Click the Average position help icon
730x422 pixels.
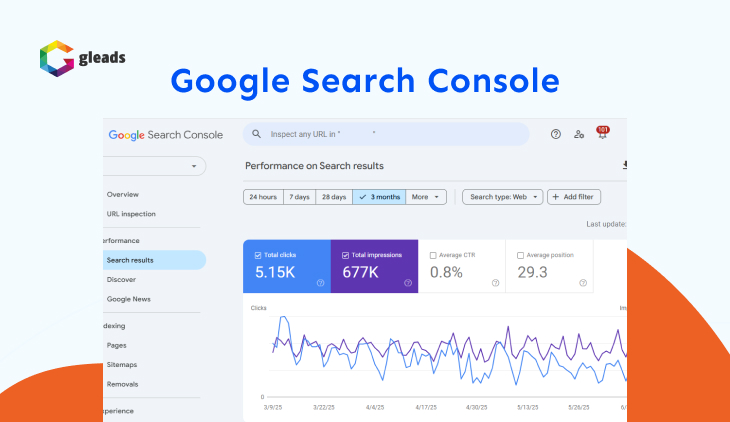[x=583, y=283]
